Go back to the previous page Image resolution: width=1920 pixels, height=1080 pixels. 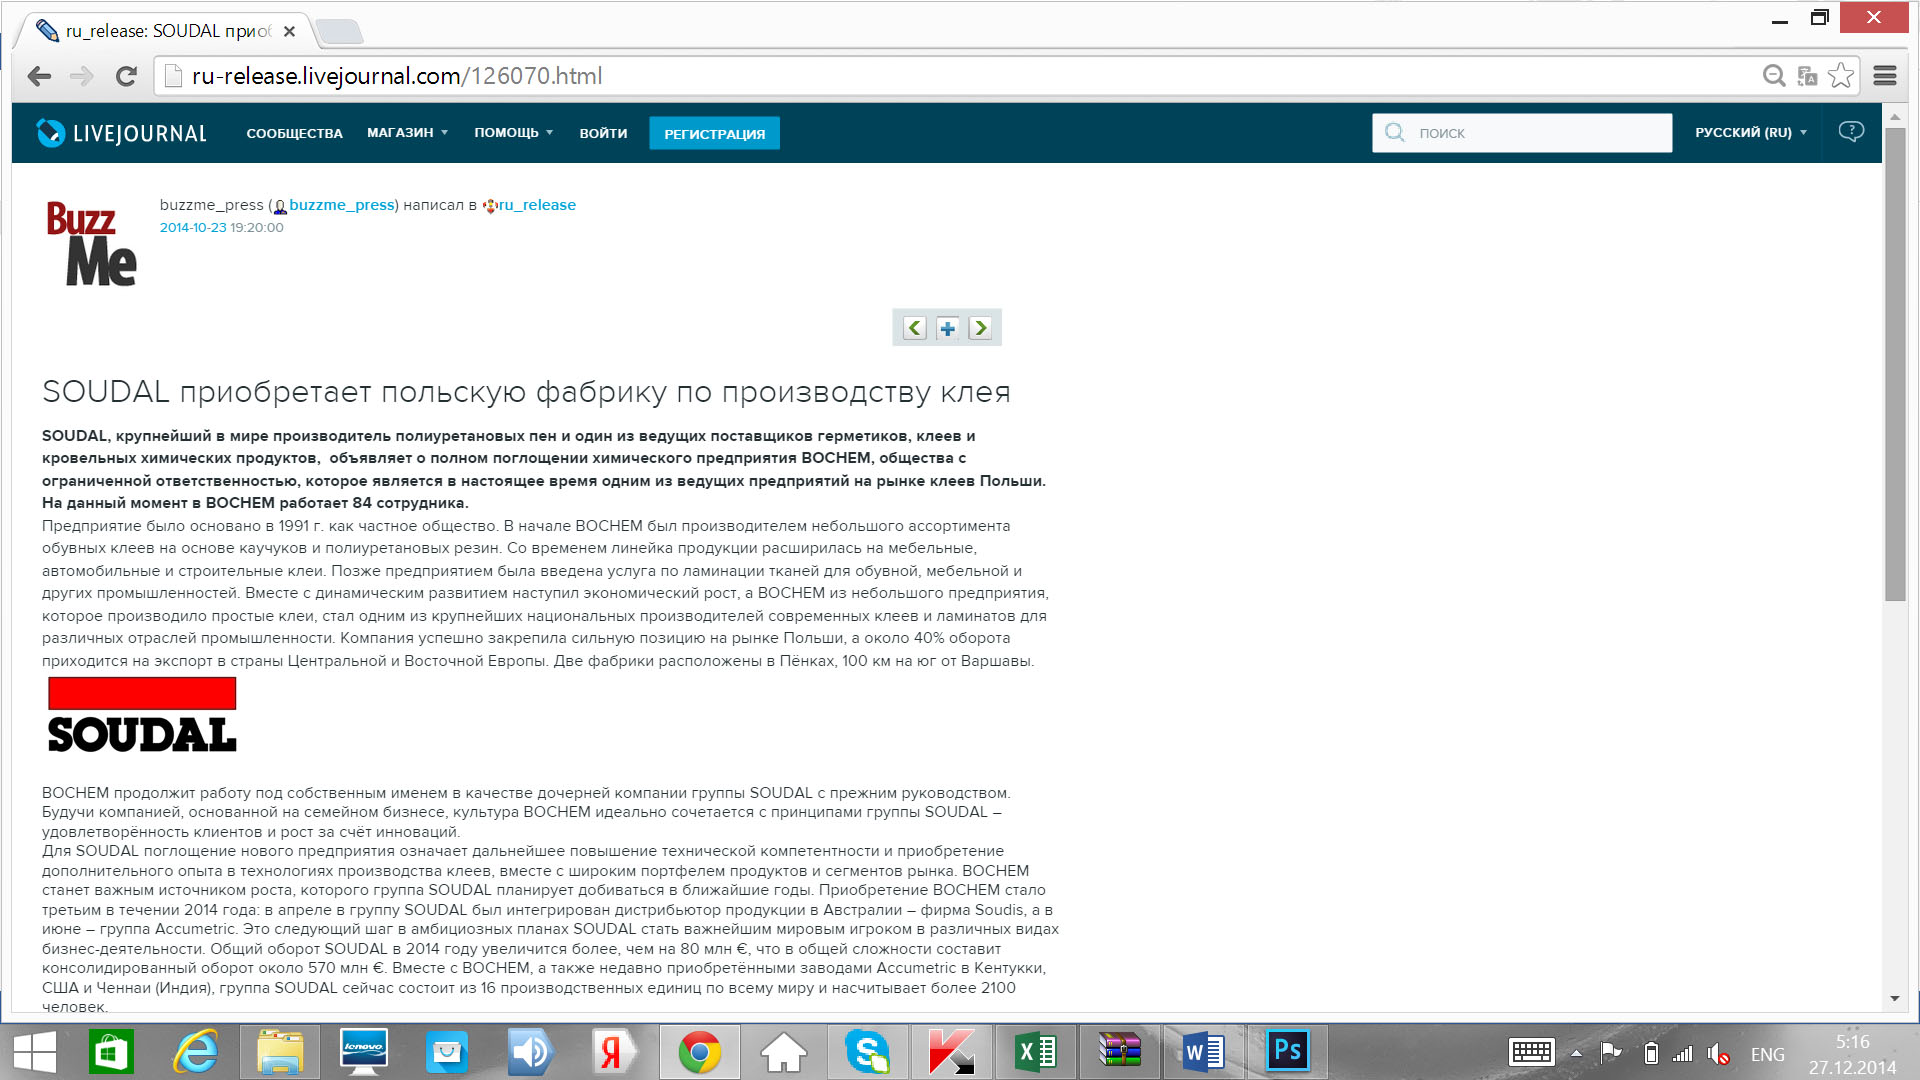[x=39, y=76]
